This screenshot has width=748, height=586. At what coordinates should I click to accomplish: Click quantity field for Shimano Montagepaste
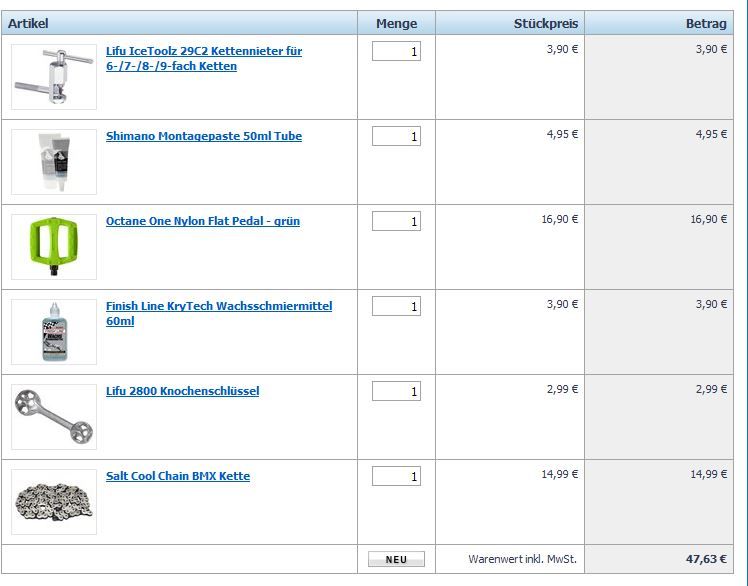(396, 136)
